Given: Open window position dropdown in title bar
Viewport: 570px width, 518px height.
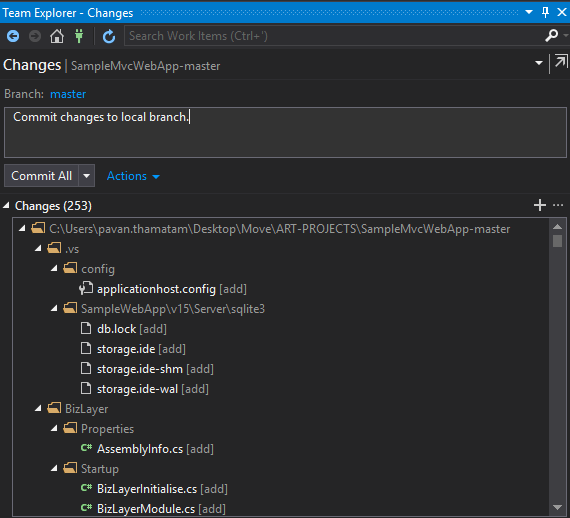Looking at the screenshot, I should [529, 12].
